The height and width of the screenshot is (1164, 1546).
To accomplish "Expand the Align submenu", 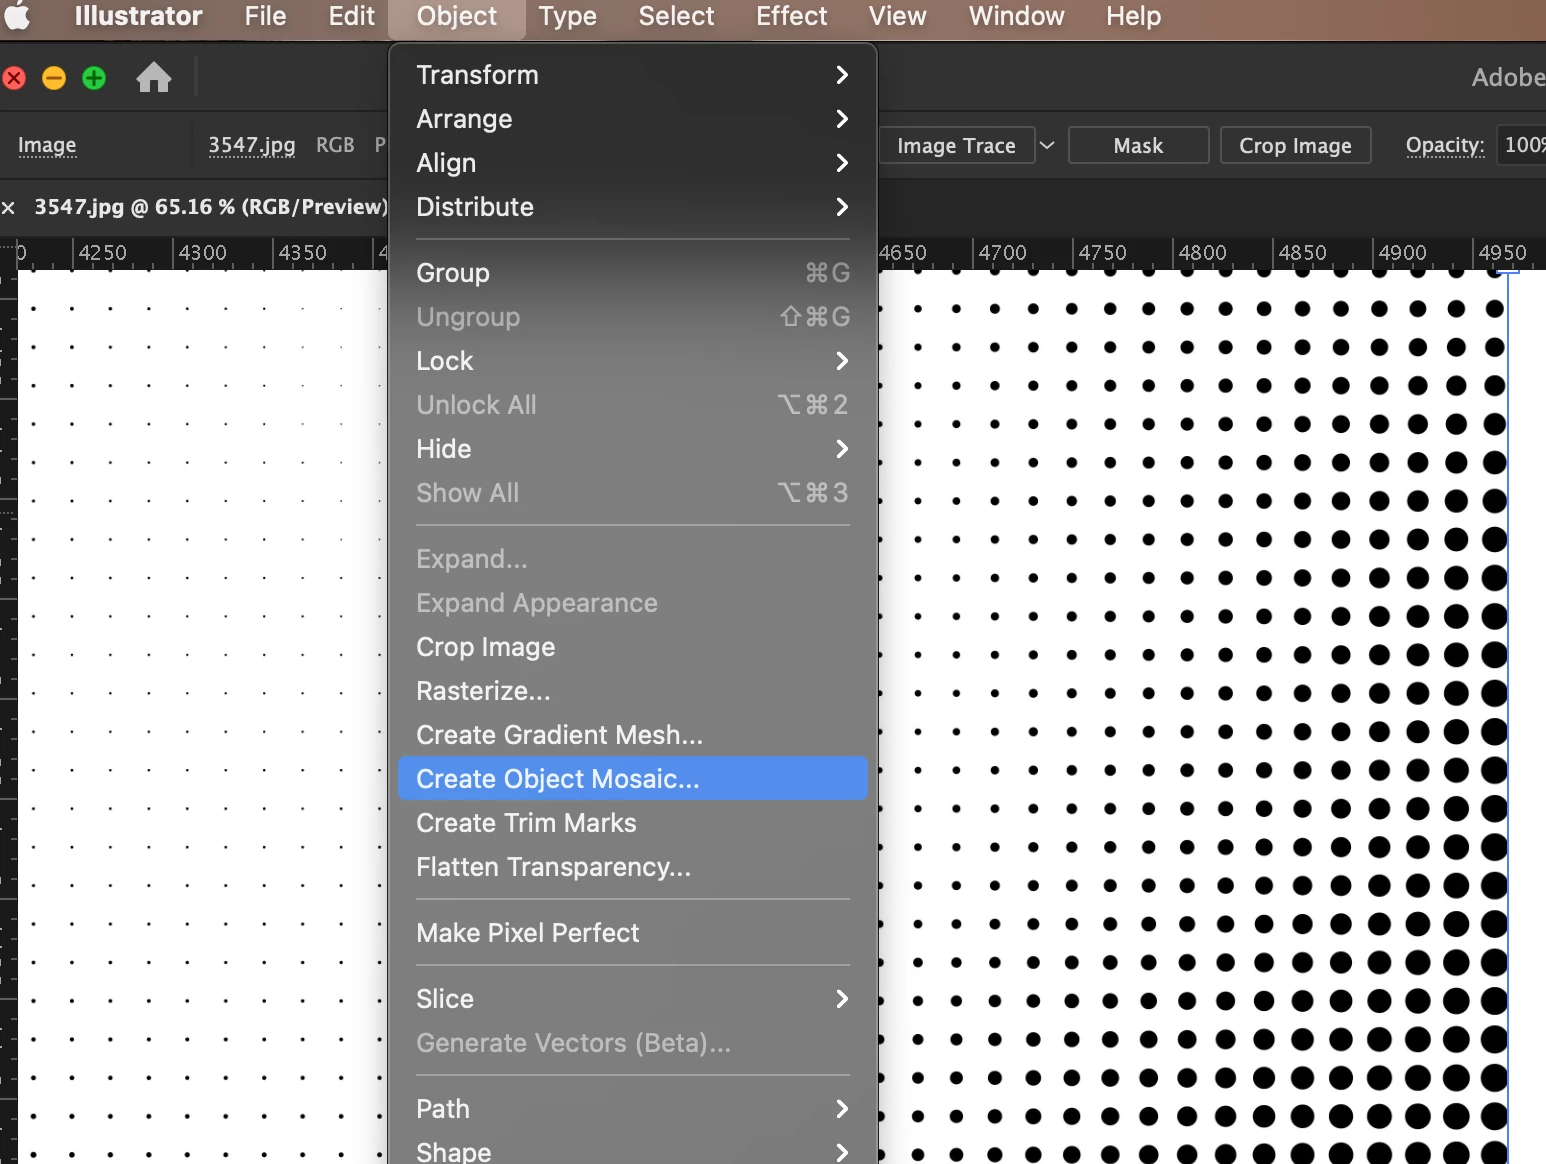I will 633,163.
